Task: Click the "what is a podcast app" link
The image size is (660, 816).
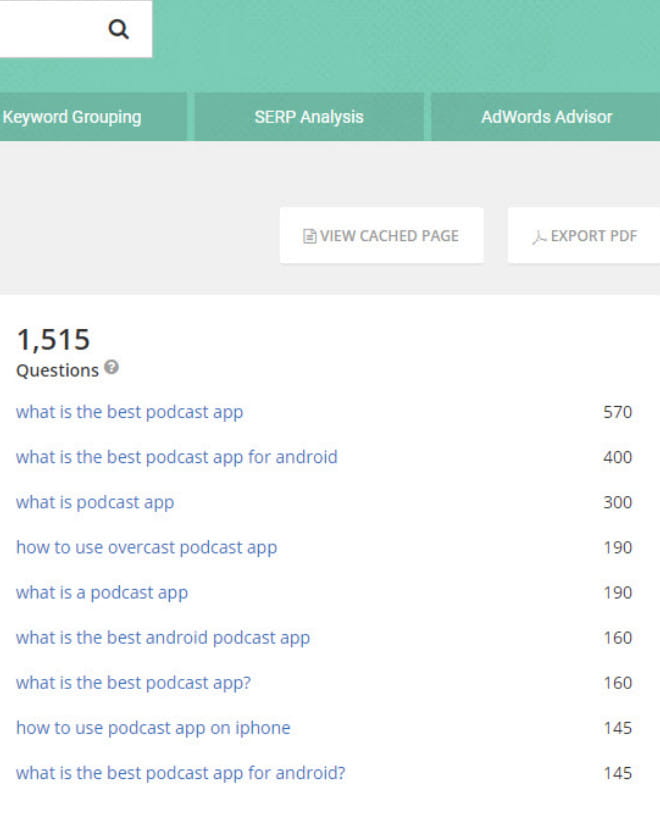Action: 102,592
